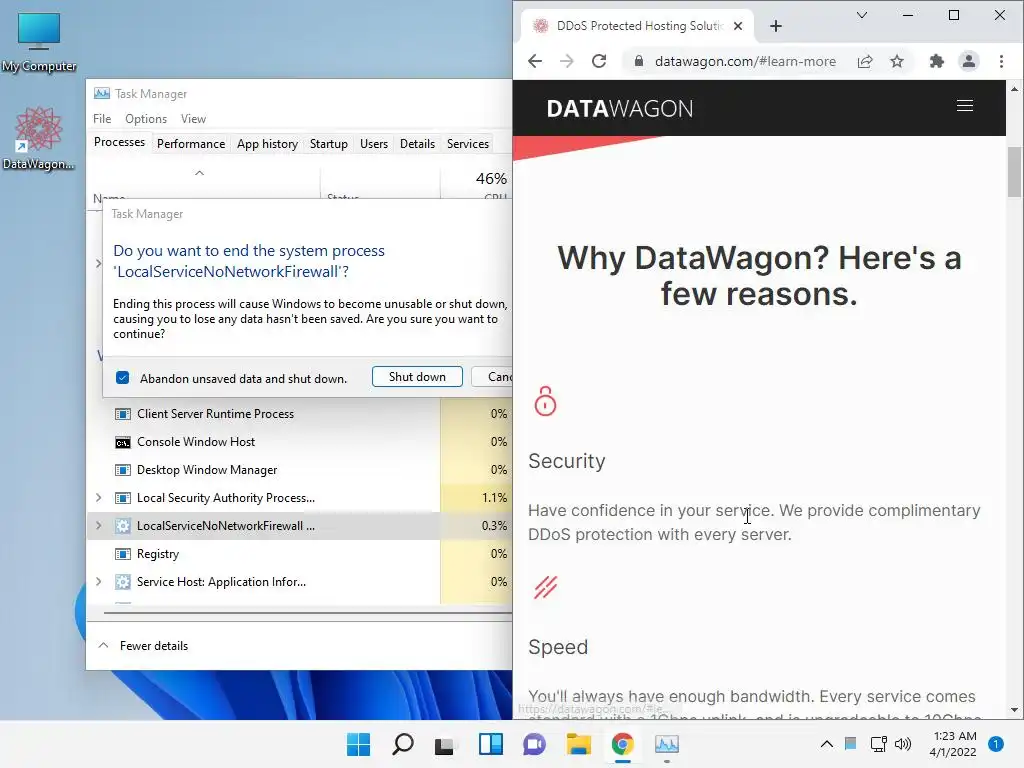1024x768 pixels.
Task: Open Chrome extensions puzzle icon
Action: point(936,61)
